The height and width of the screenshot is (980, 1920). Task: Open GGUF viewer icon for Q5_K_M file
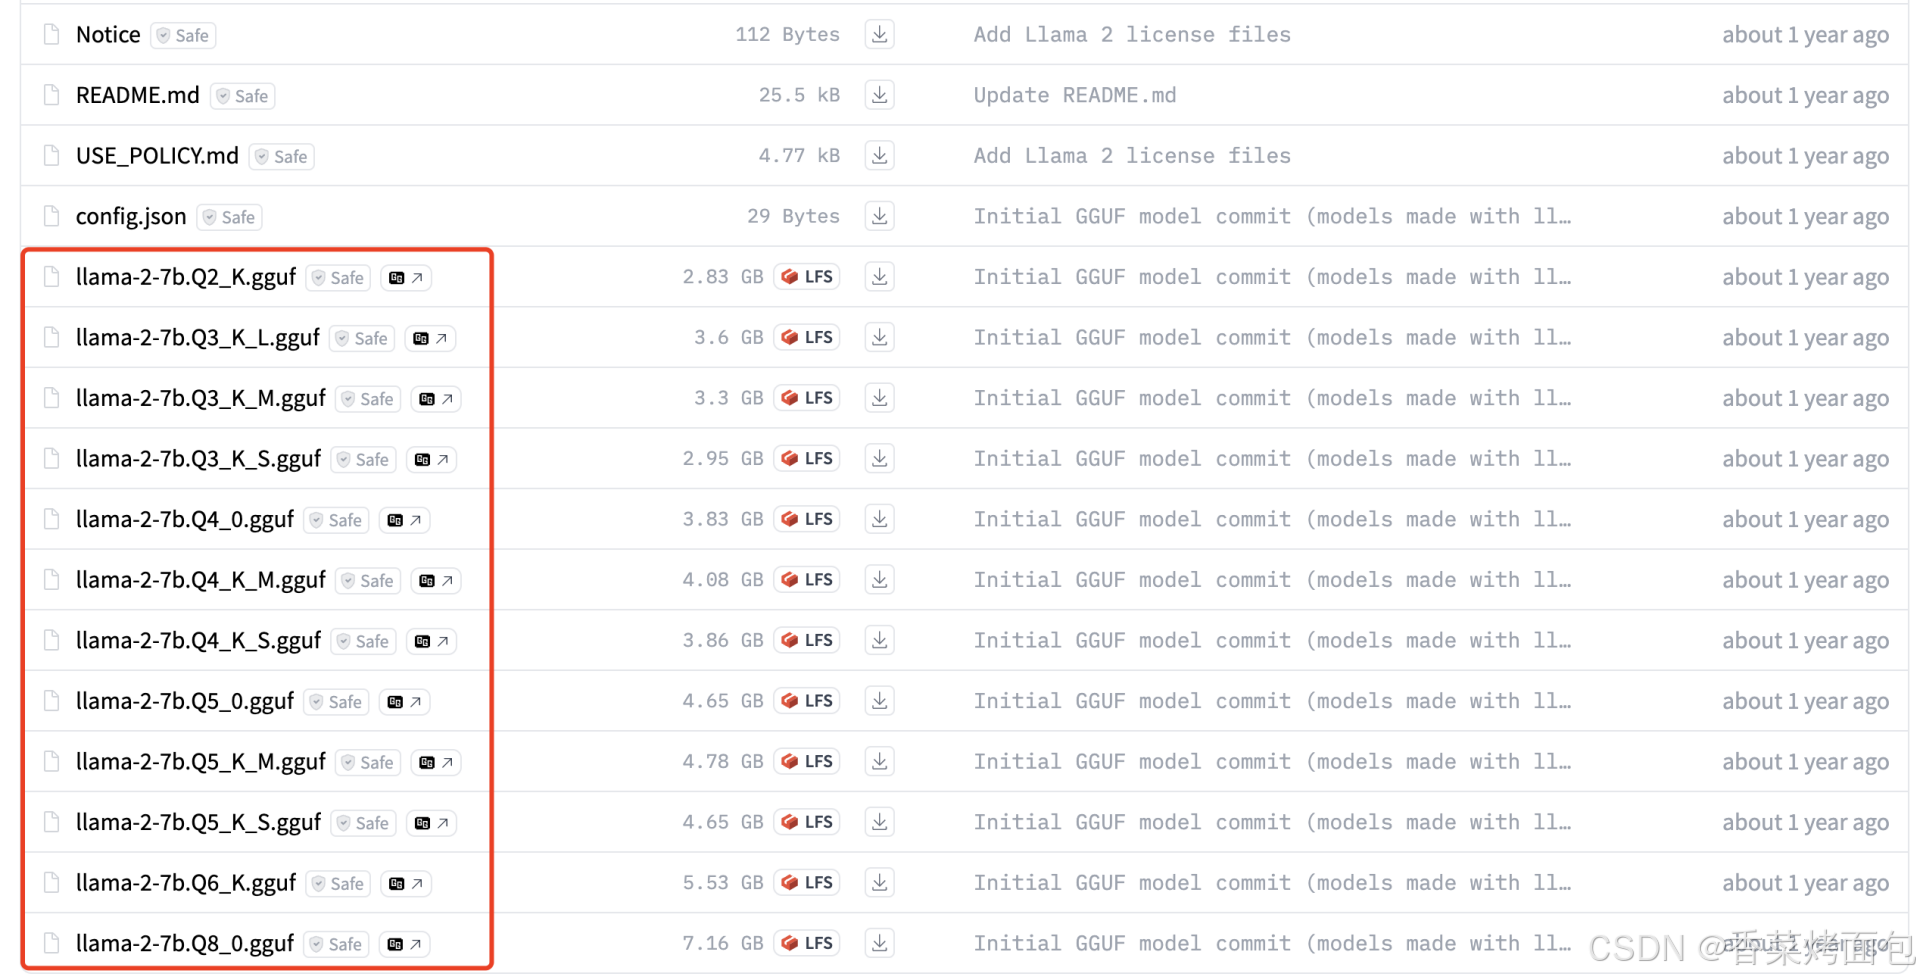(436, 763)
